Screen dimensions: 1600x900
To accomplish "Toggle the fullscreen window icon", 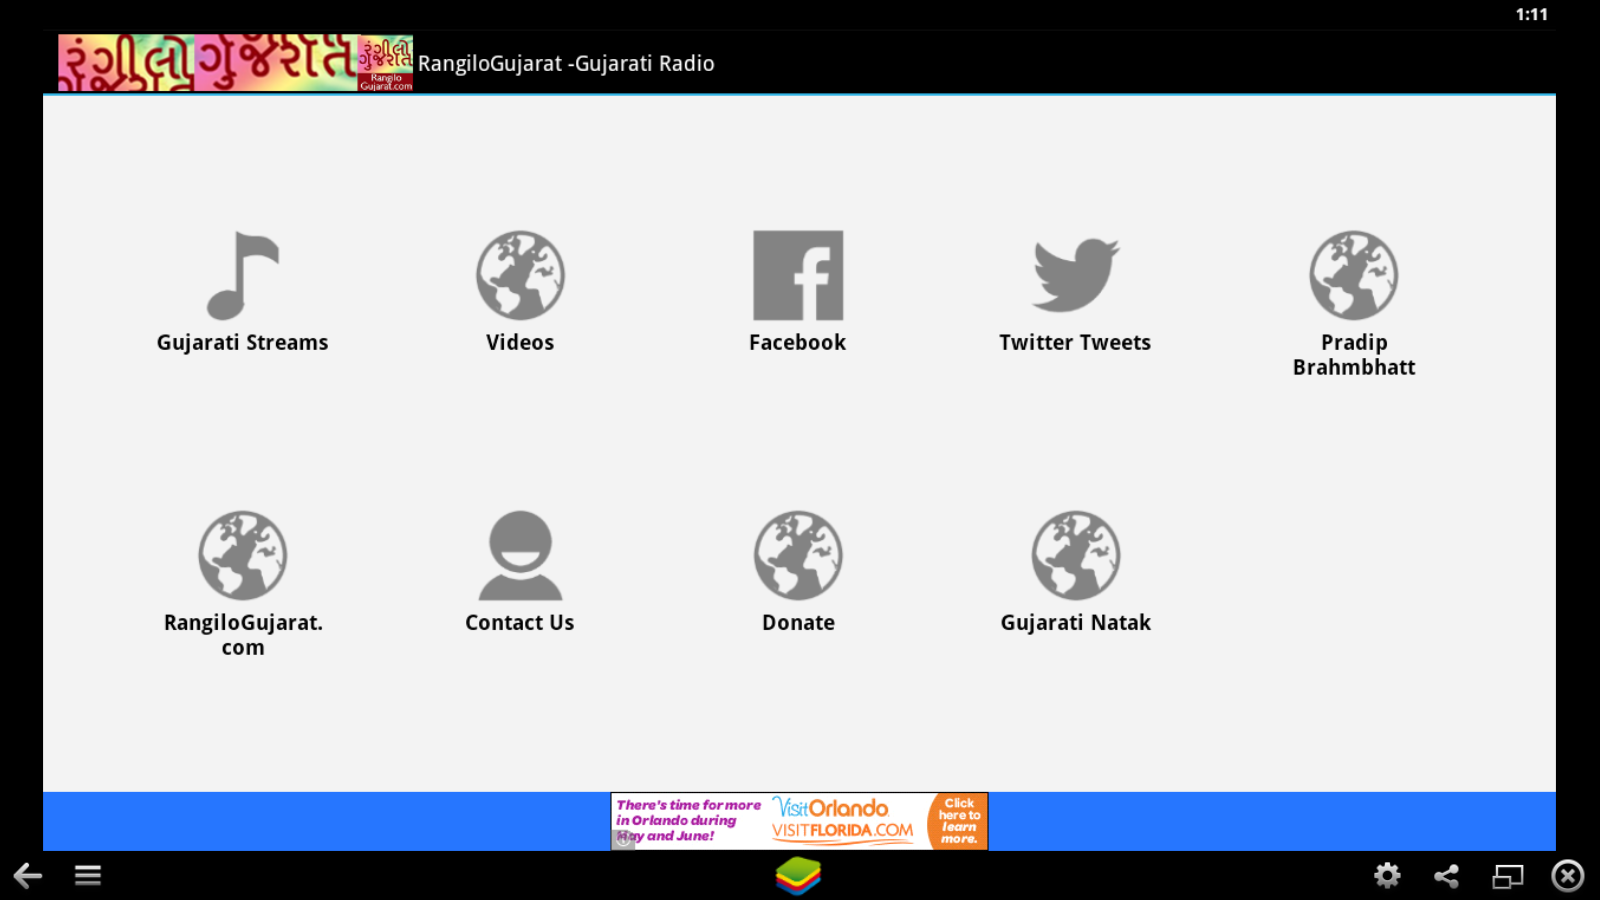I will [x=1508, y=877].
